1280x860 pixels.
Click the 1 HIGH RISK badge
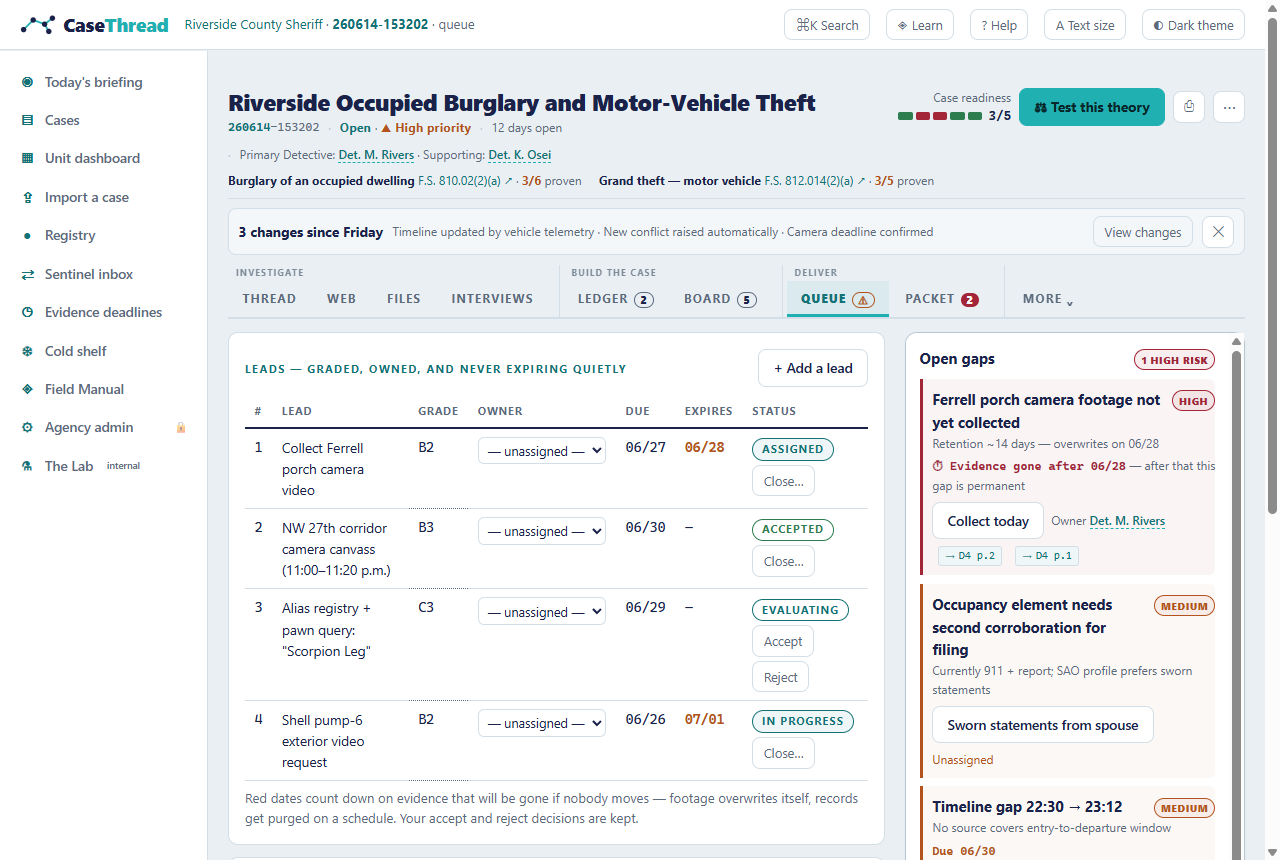1174,360
